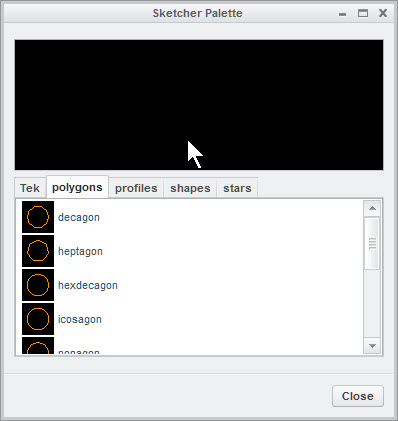The image size is (398, 421).
Task: Click the hexdecagon text label
Action: (88, 285)
